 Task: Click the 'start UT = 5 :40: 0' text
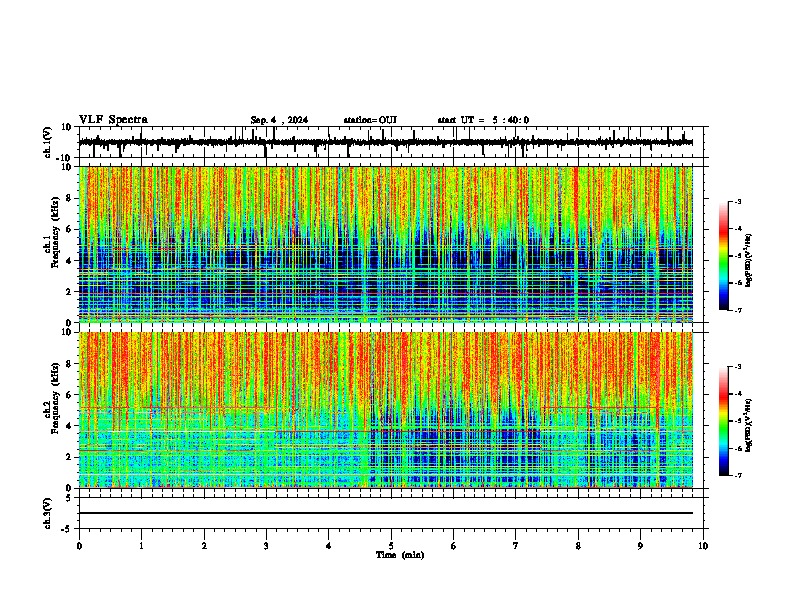tap(483, 120)
